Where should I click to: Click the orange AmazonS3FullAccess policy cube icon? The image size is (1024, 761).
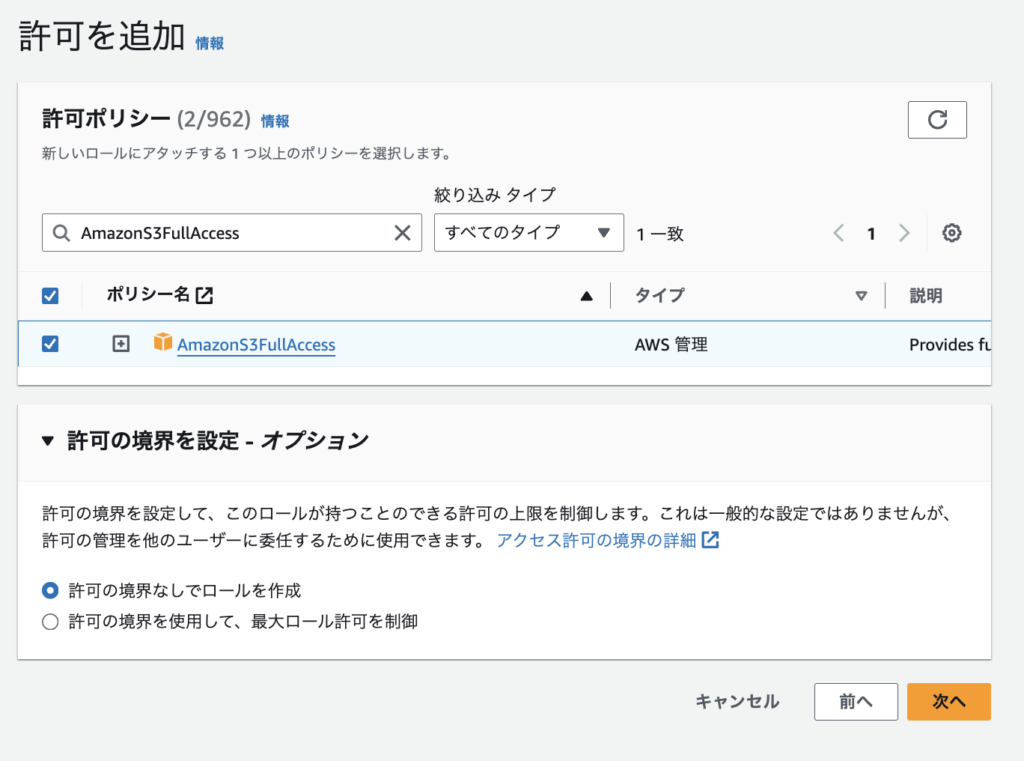pyautogui.click(x=163, y=343)
